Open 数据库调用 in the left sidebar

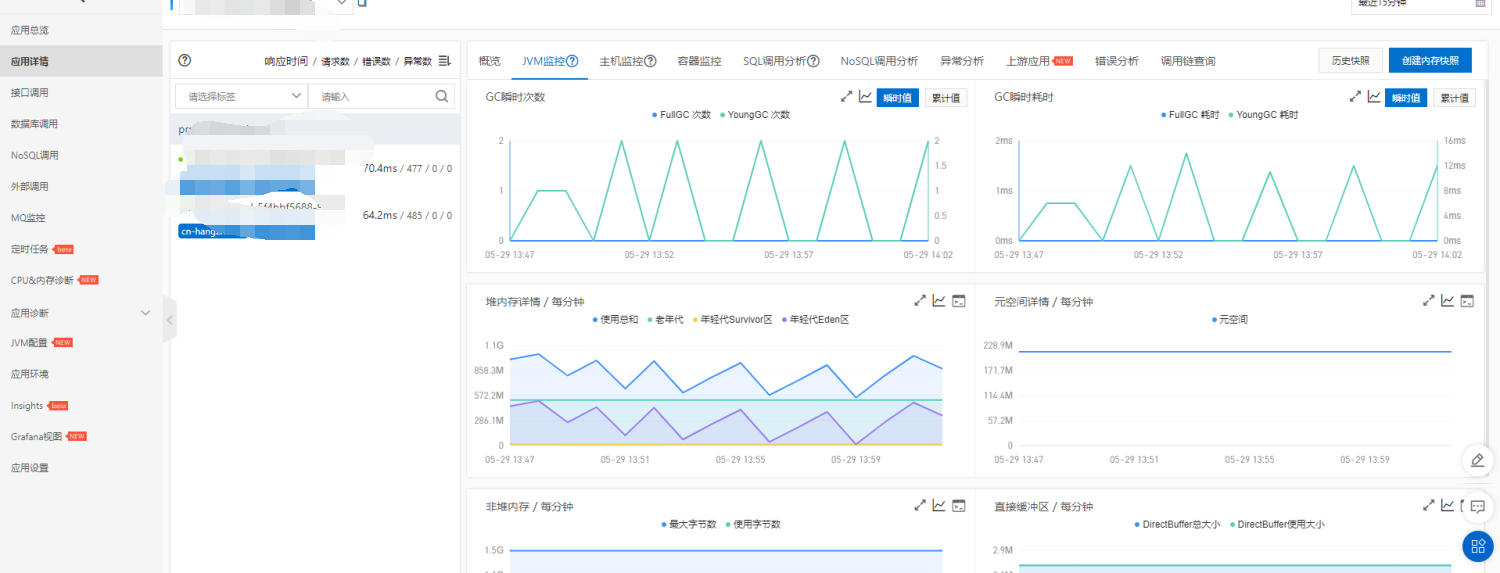pos(34,124)
